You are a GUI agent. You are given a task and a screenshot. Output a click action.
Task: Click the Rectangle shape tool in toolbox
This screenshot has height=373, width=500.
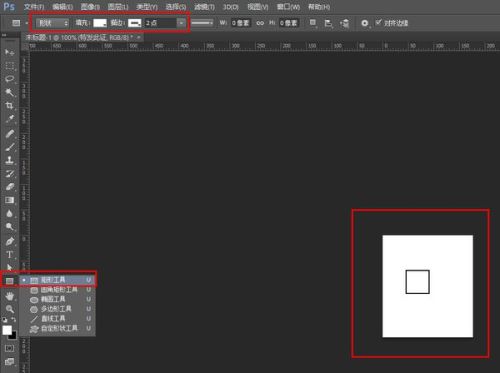pos(9,281)
